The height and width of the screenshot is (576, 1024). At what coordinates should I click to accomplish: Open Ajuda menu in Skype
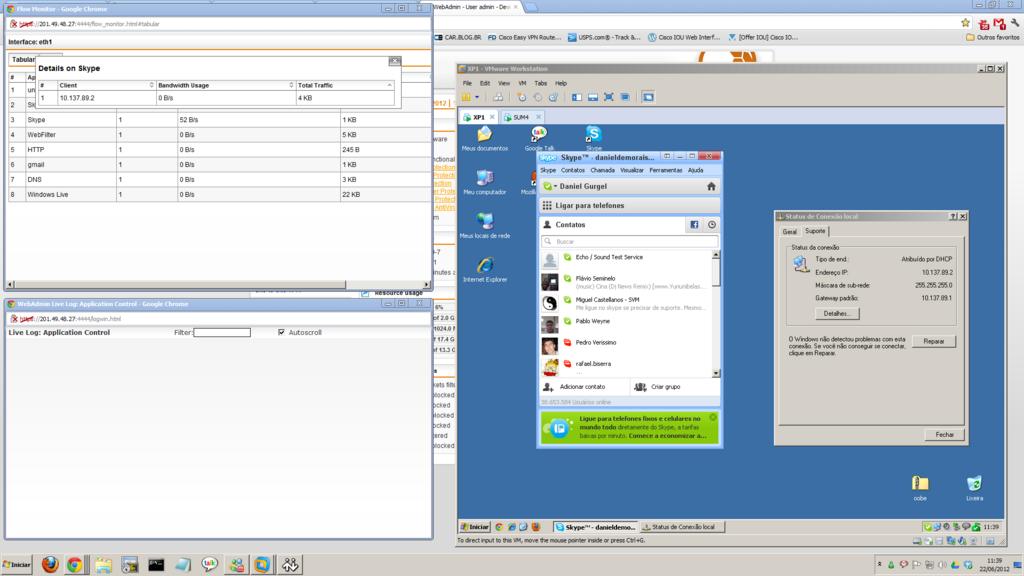pyautogui.click(x=696, y=170)
